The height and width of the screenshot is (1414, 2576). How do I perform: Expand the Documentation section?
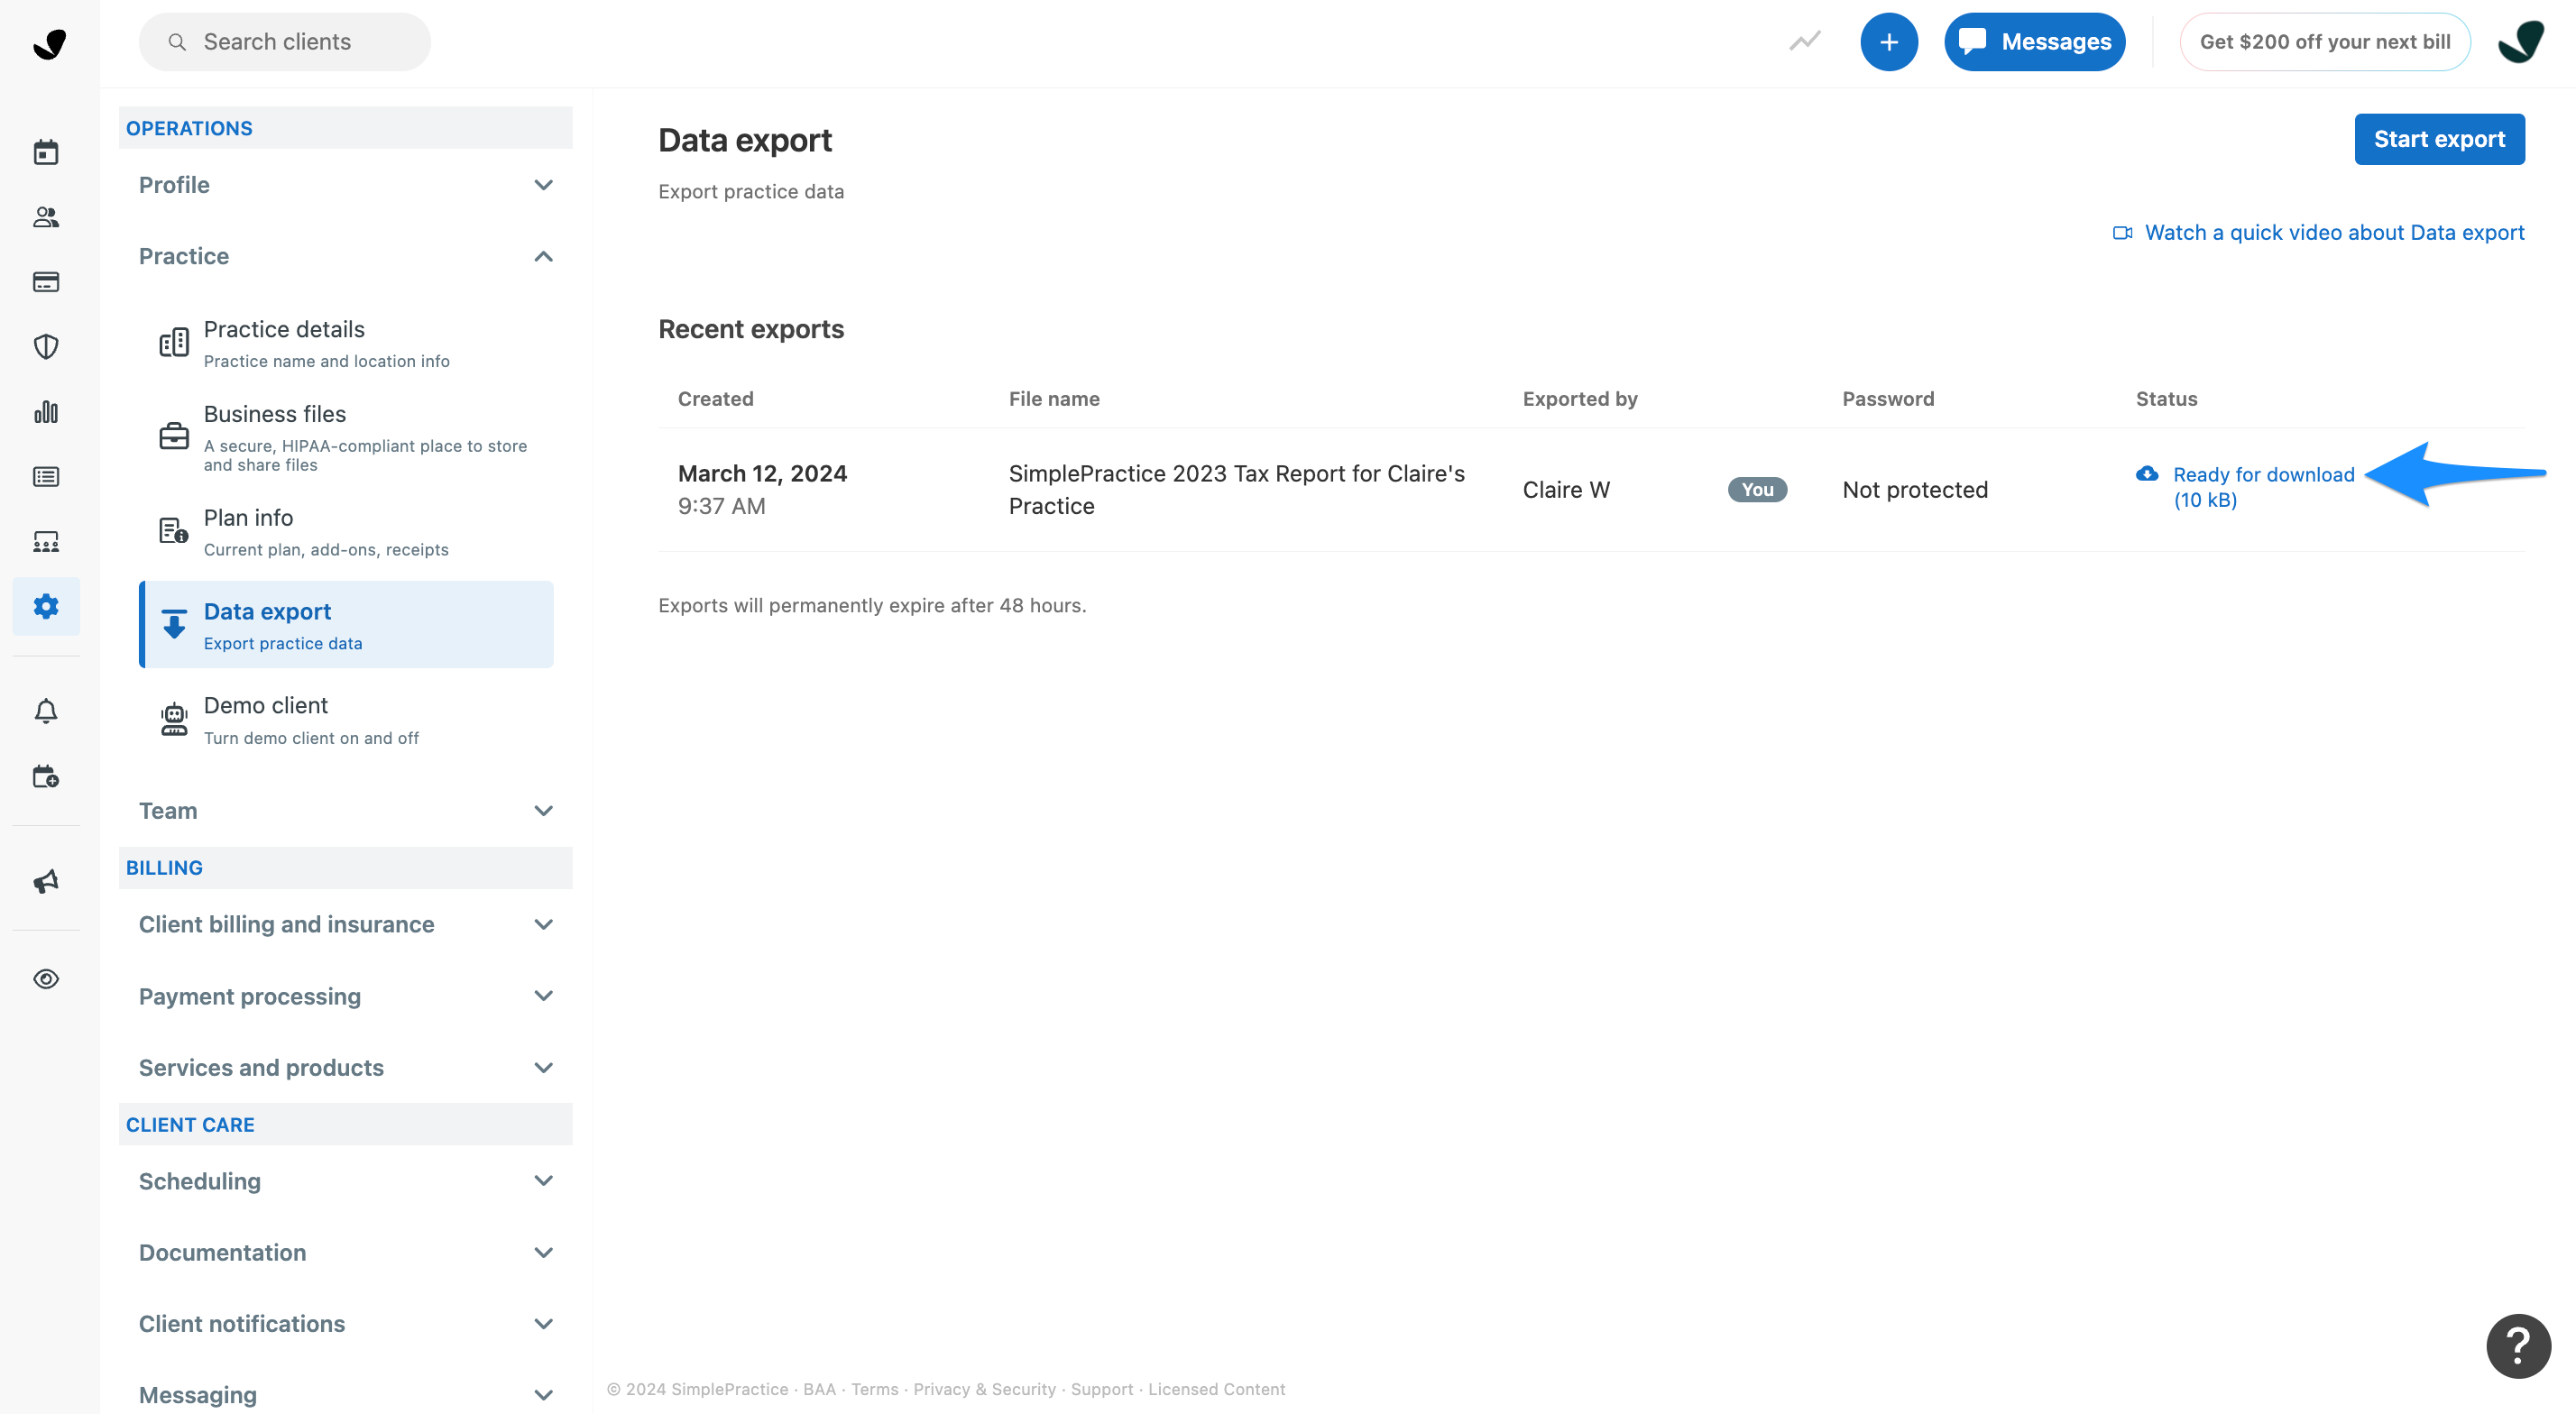pos(346,1252)
